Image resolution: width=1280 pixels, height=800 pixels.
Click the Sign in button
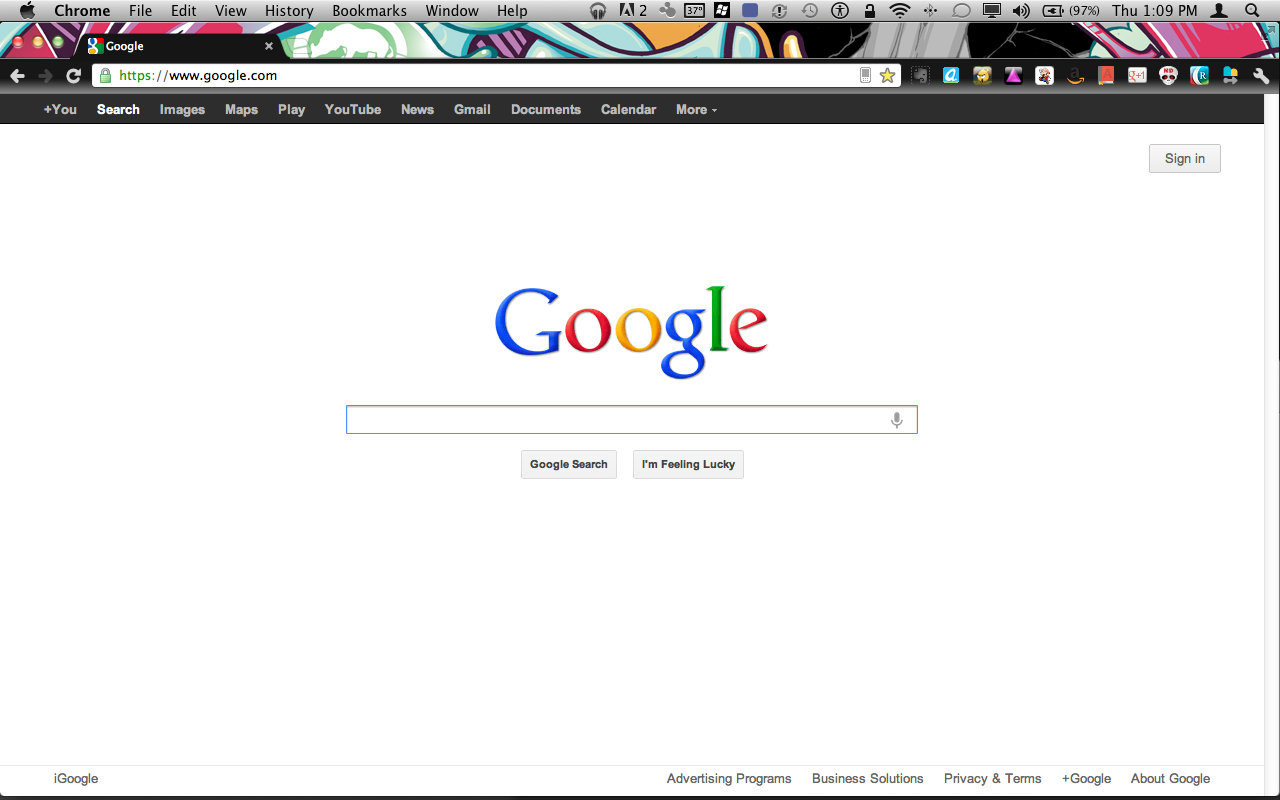click(x=1185, y=159)
